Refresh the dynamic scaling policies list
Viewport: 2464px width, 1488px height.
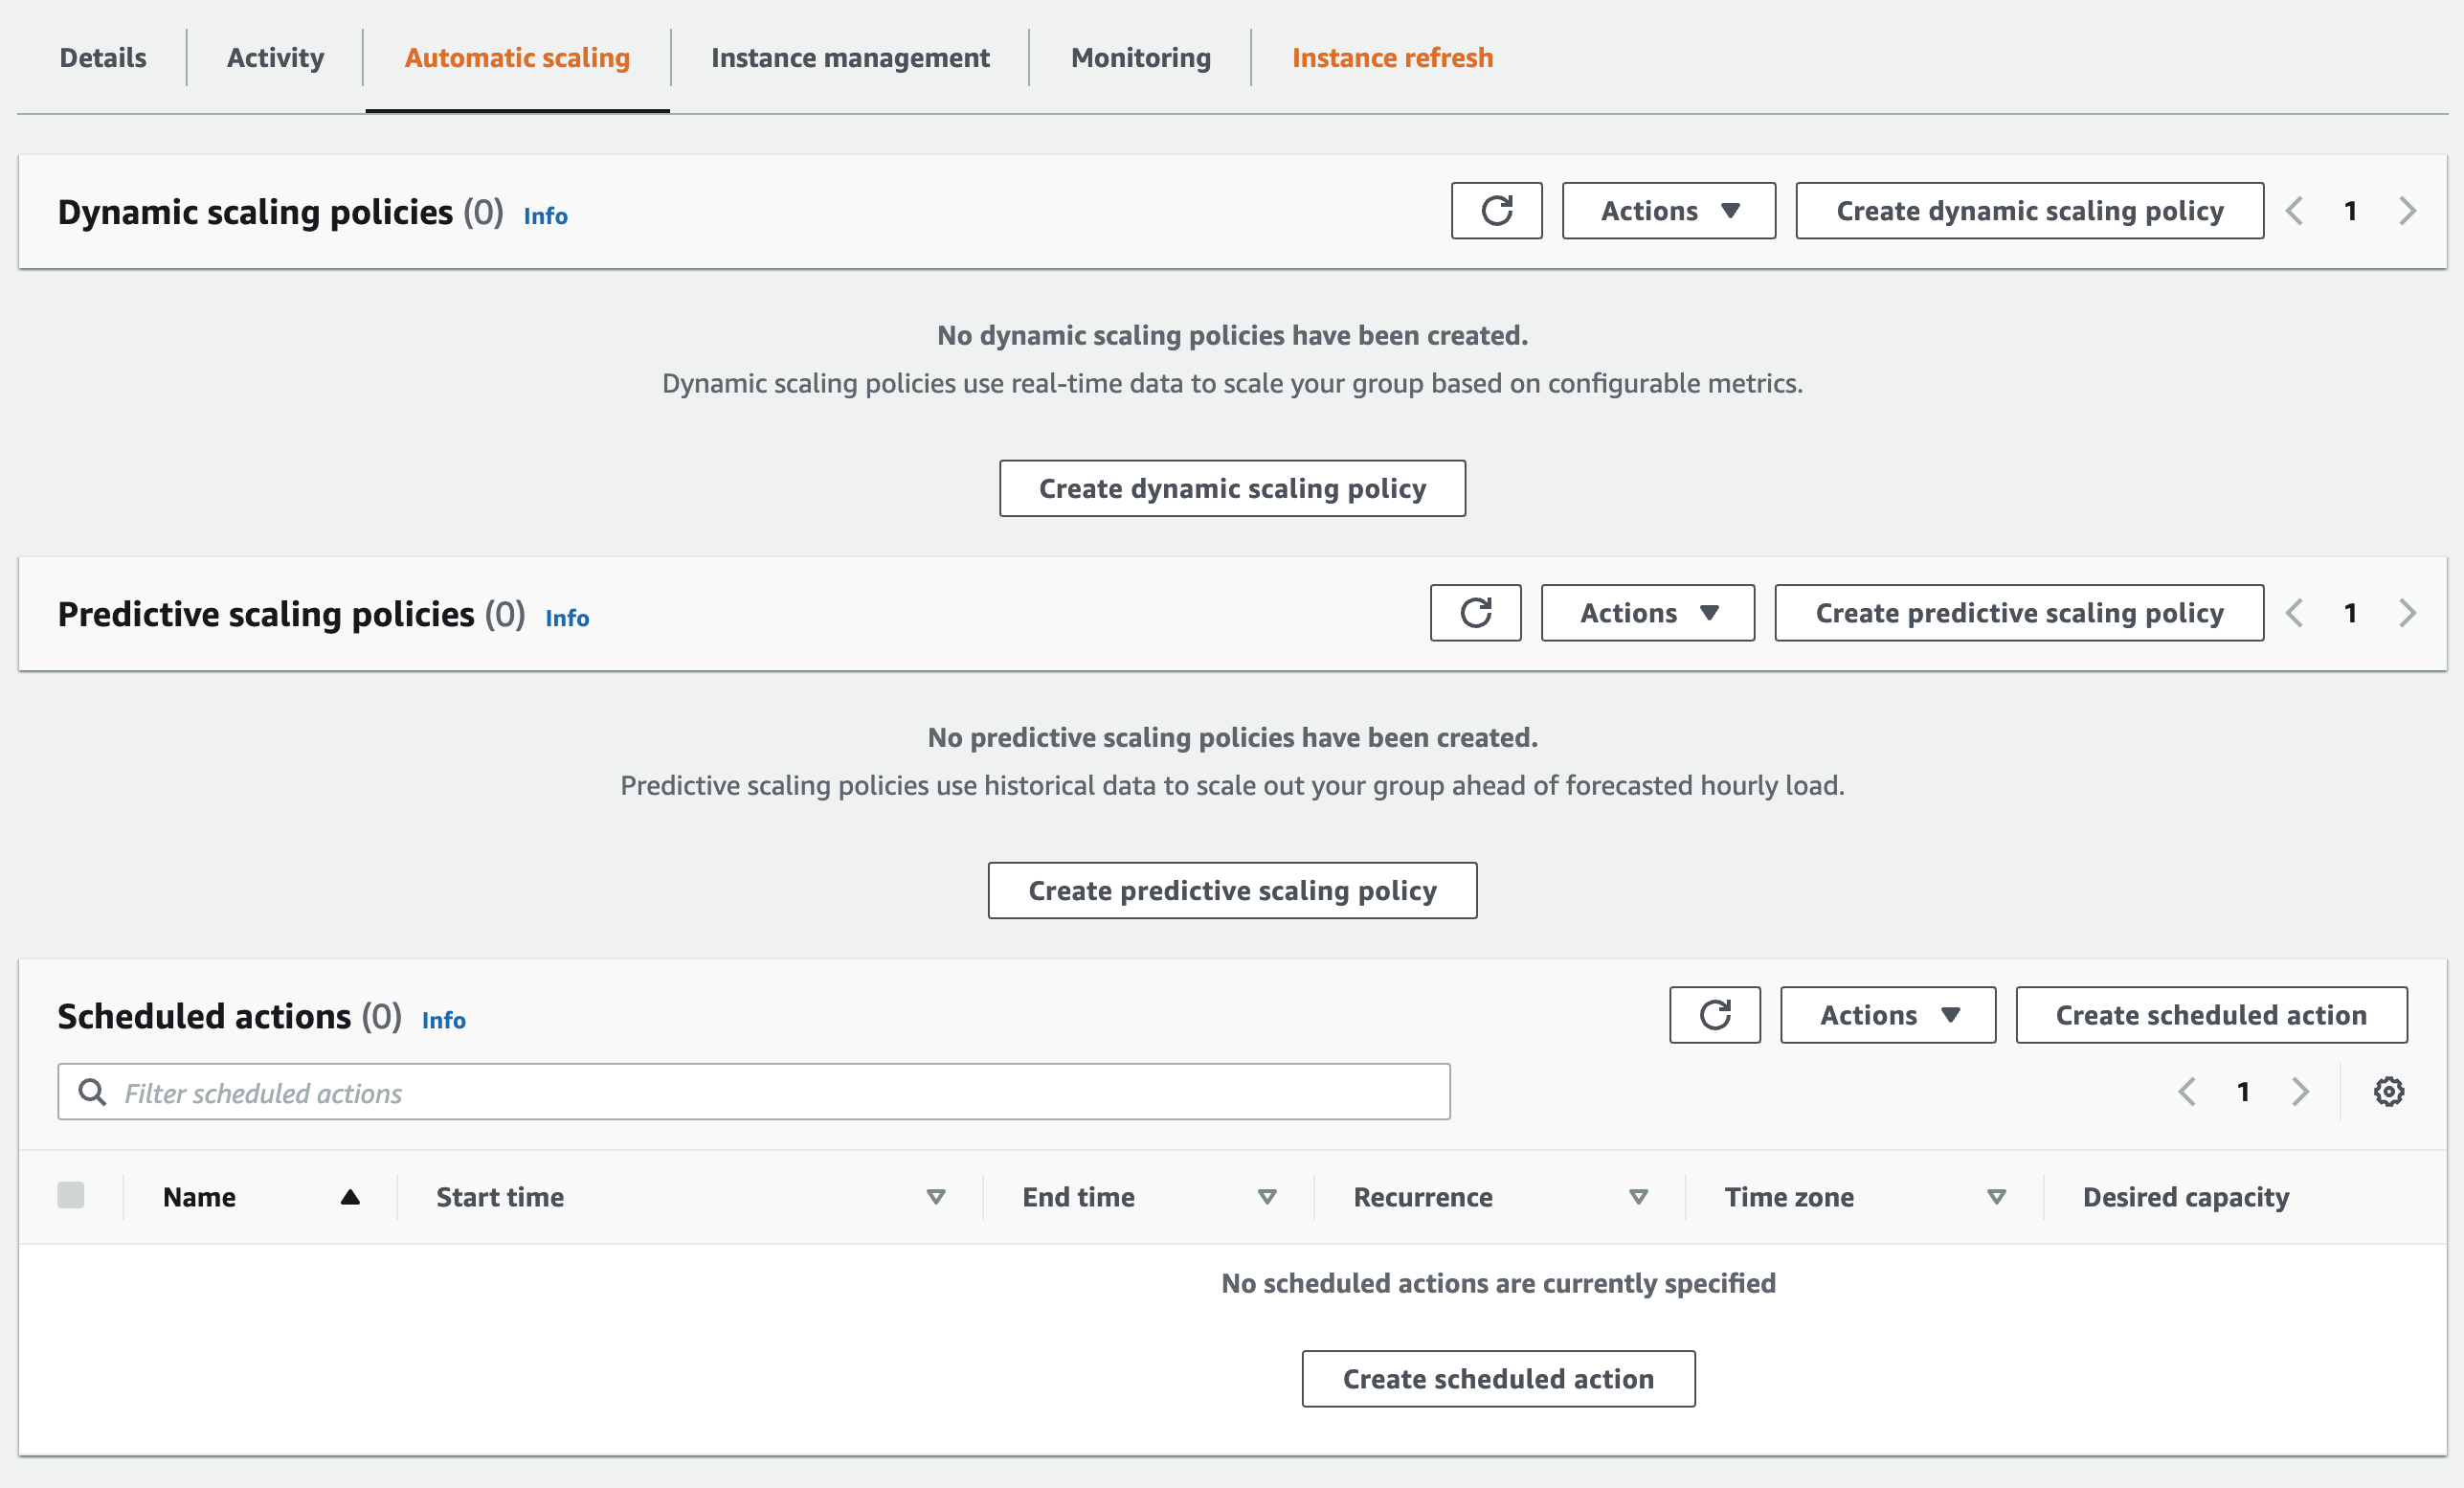1496,211
